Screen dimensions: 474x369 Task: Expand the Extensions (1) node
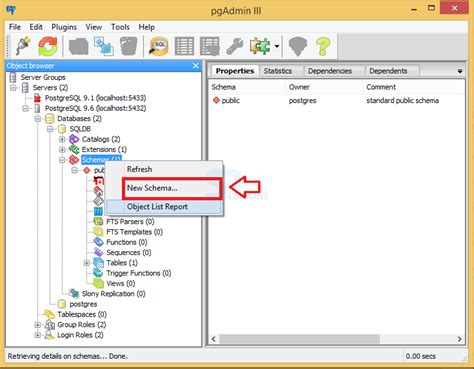[62, 150]
